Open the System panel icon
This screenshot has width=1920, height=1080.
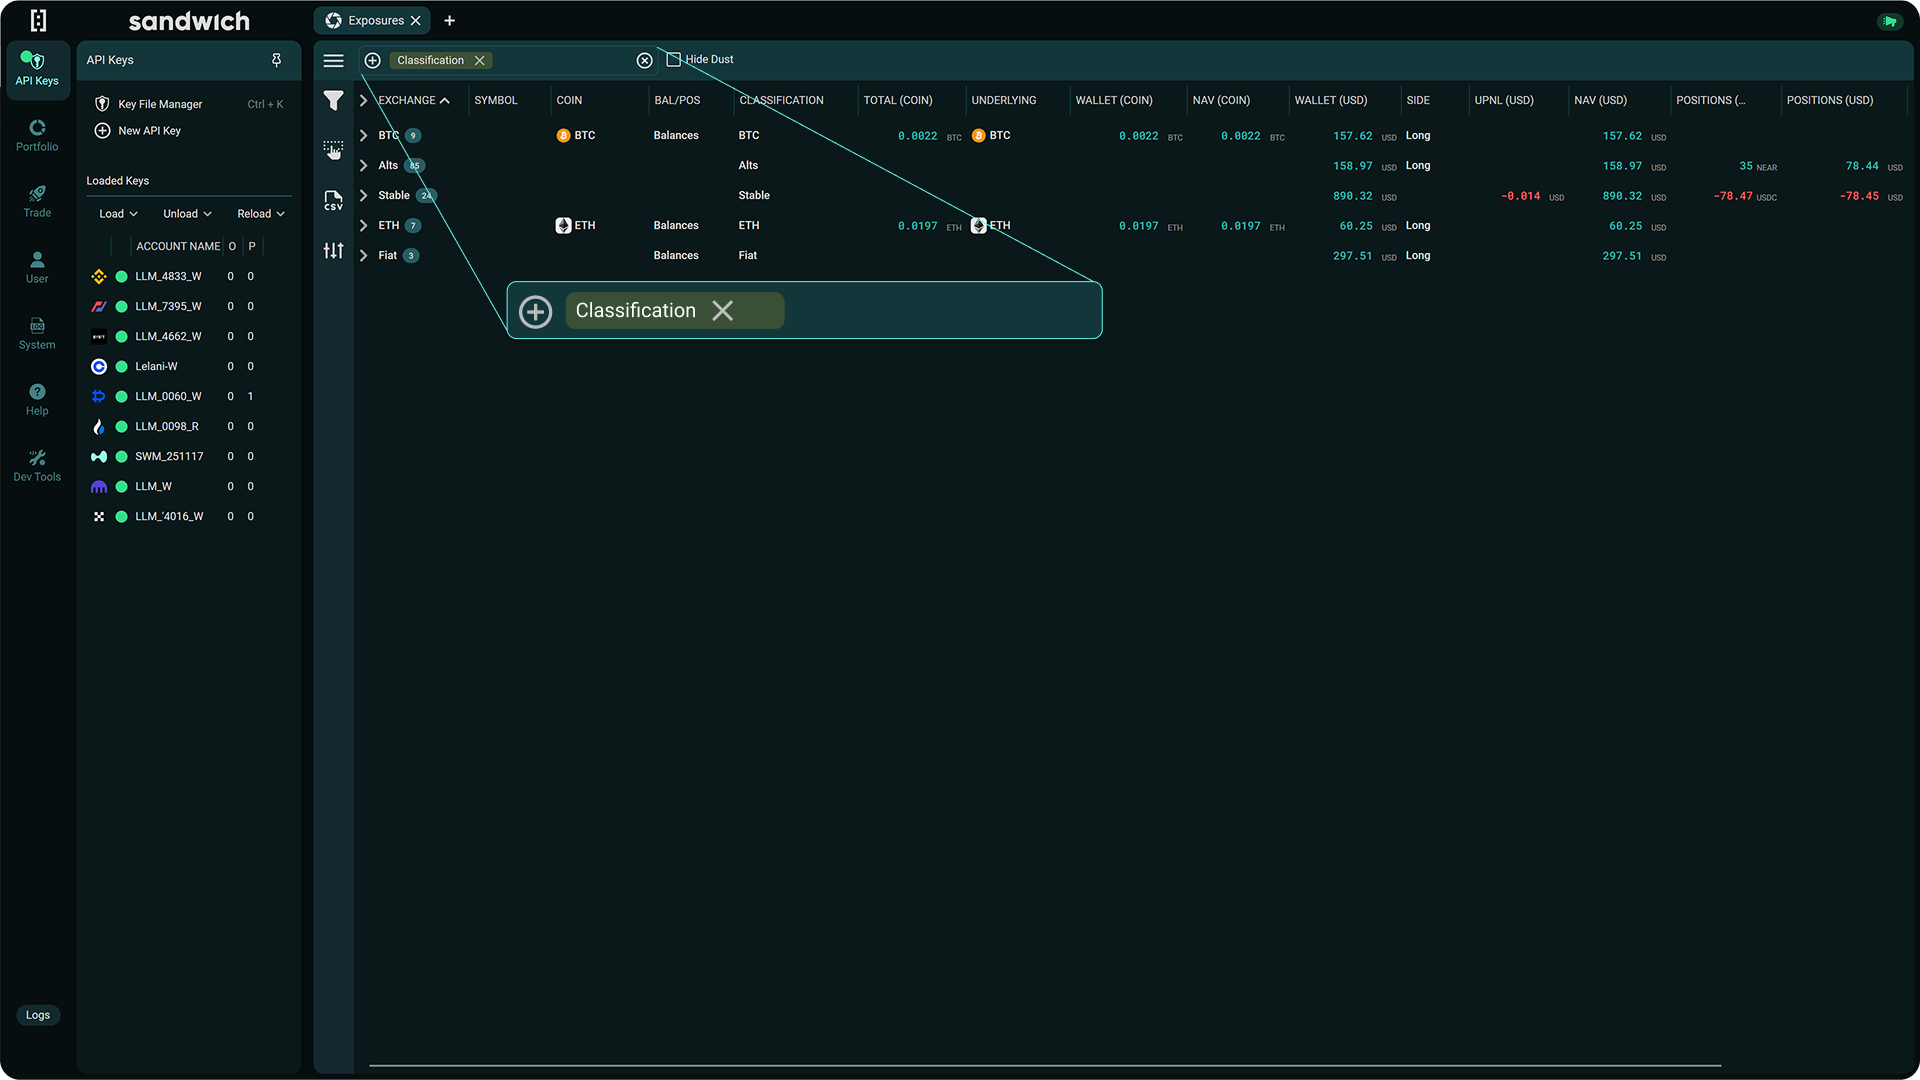point(37,330)
